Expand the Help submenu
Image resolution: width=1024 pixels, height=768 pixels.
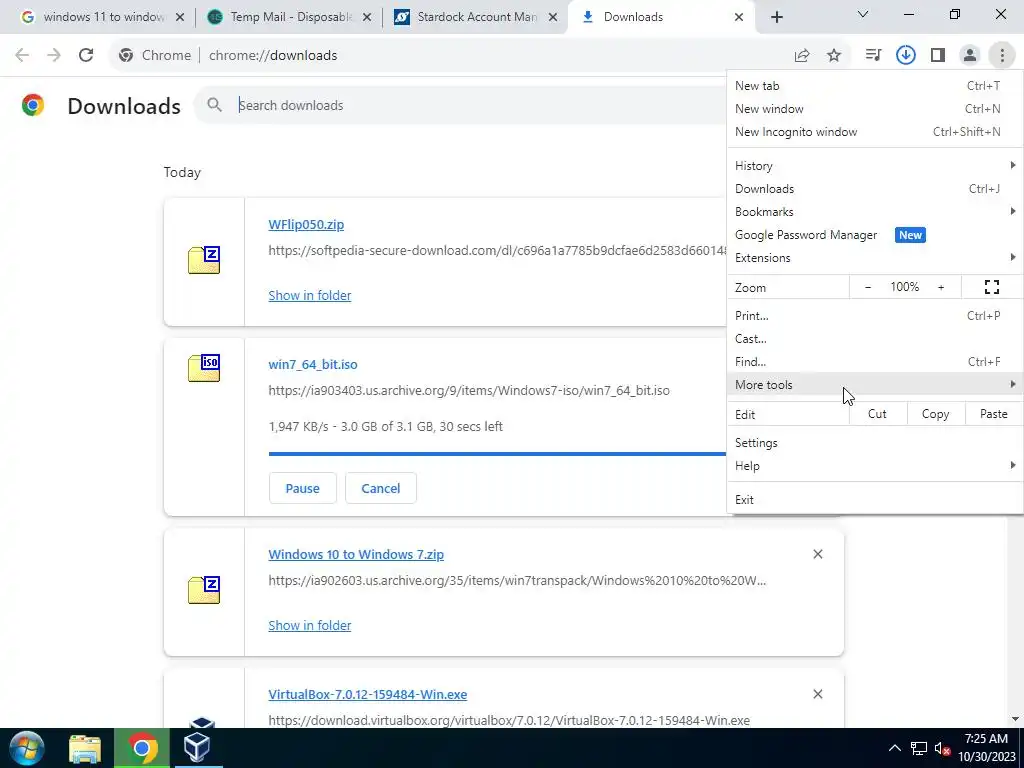(x=875, y=466)
